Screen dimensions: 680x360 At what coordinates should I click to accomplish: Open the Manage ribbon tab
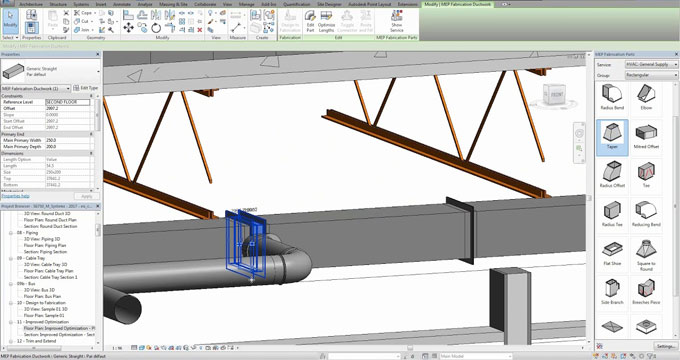(x=246, y=4)
